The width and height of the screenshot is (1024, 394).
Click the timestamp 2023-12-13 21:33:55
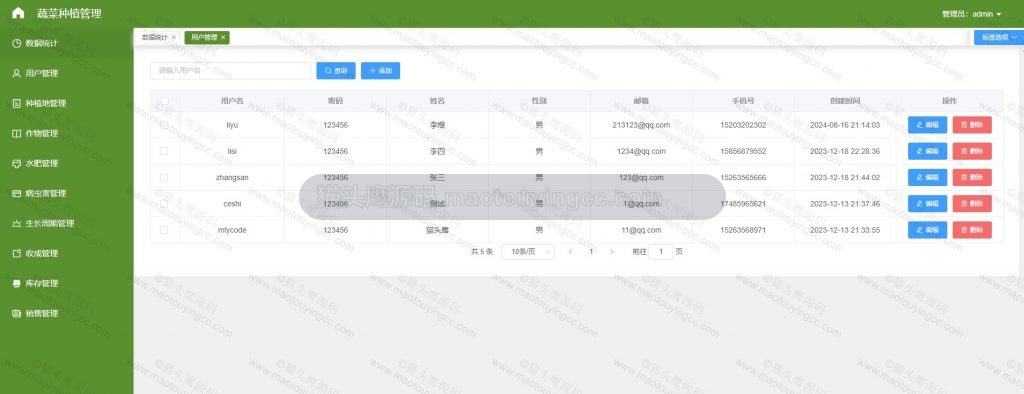pyautogui.click(x=845, y=230)
